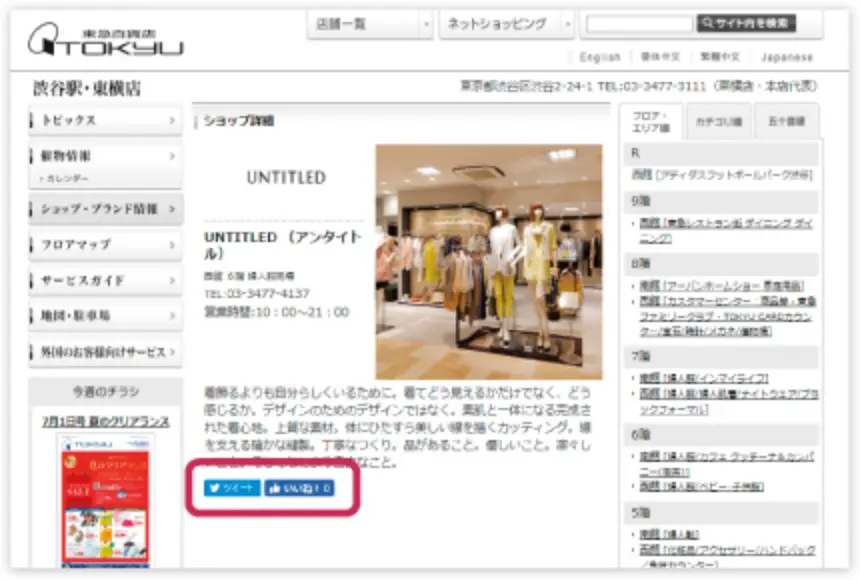Switch to the カテゴリ順 tab
This screenshot has width=860, height=580.
(717, 121)
